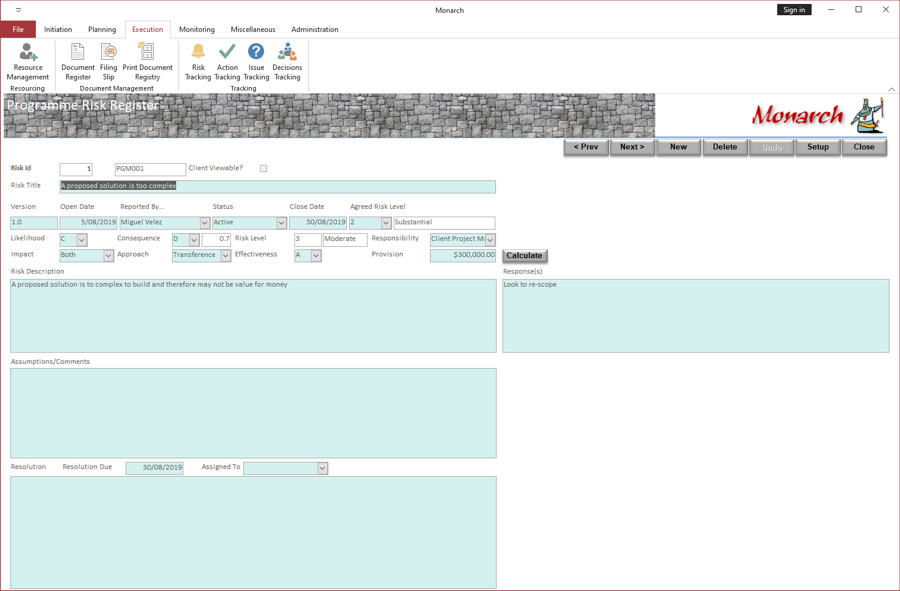Expand the Reported By dropdown
The width and height of the screenshot is (900, 591).
(x=205, y=223)
